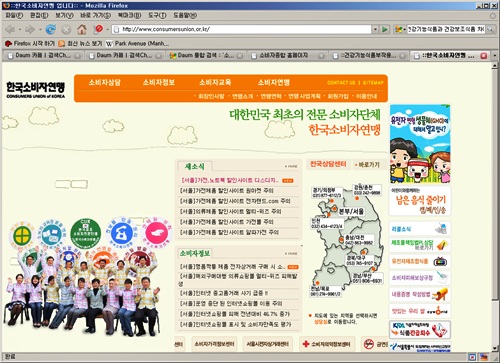Click the '바로가기' button next to 전국상담센터
Screen dimensions: 500x363
(x=368, y=165)
